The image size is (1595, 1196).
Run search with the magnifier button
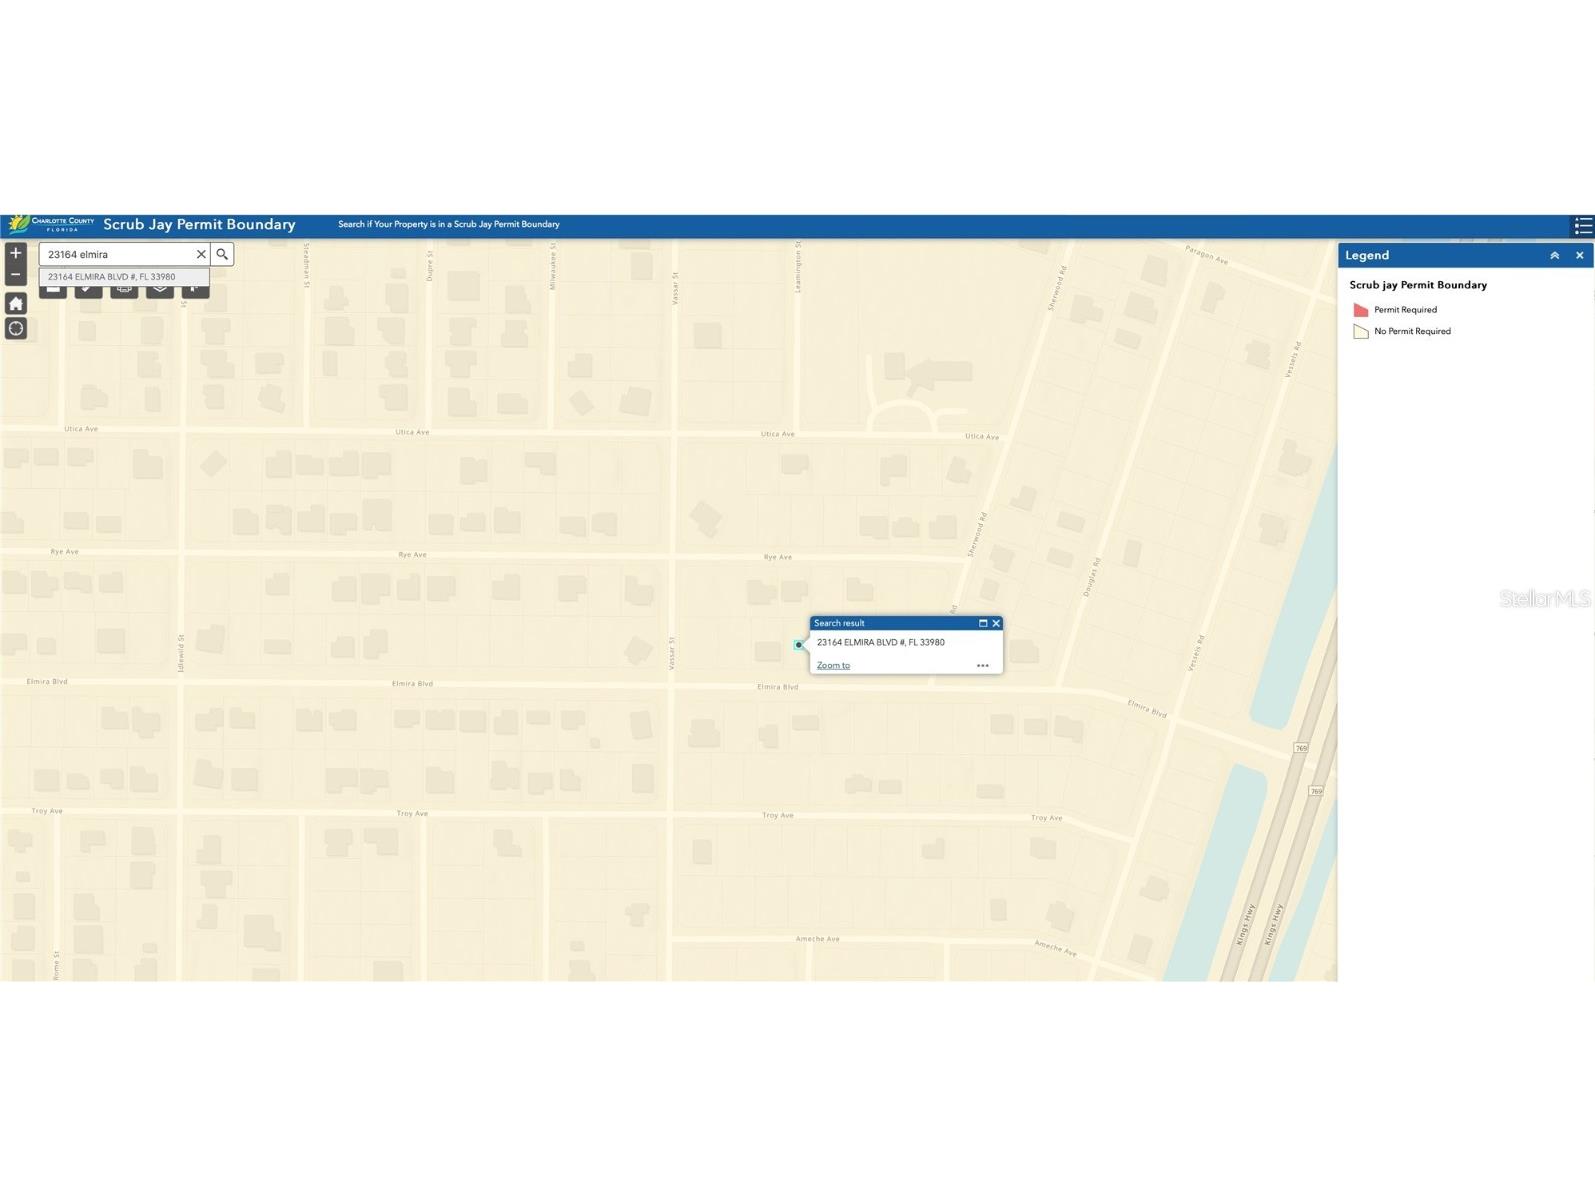point(222,254)
